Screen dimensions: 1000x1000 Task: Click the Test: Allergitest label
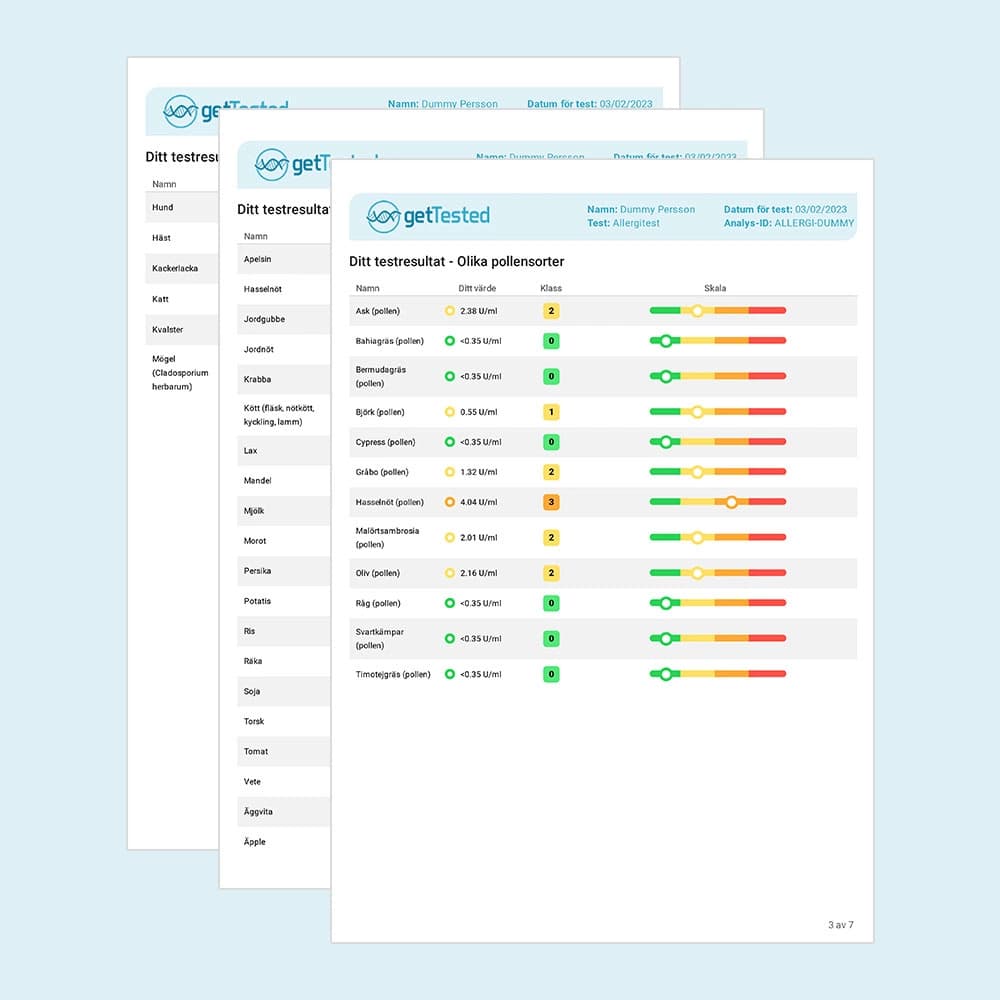pos(623,223)
